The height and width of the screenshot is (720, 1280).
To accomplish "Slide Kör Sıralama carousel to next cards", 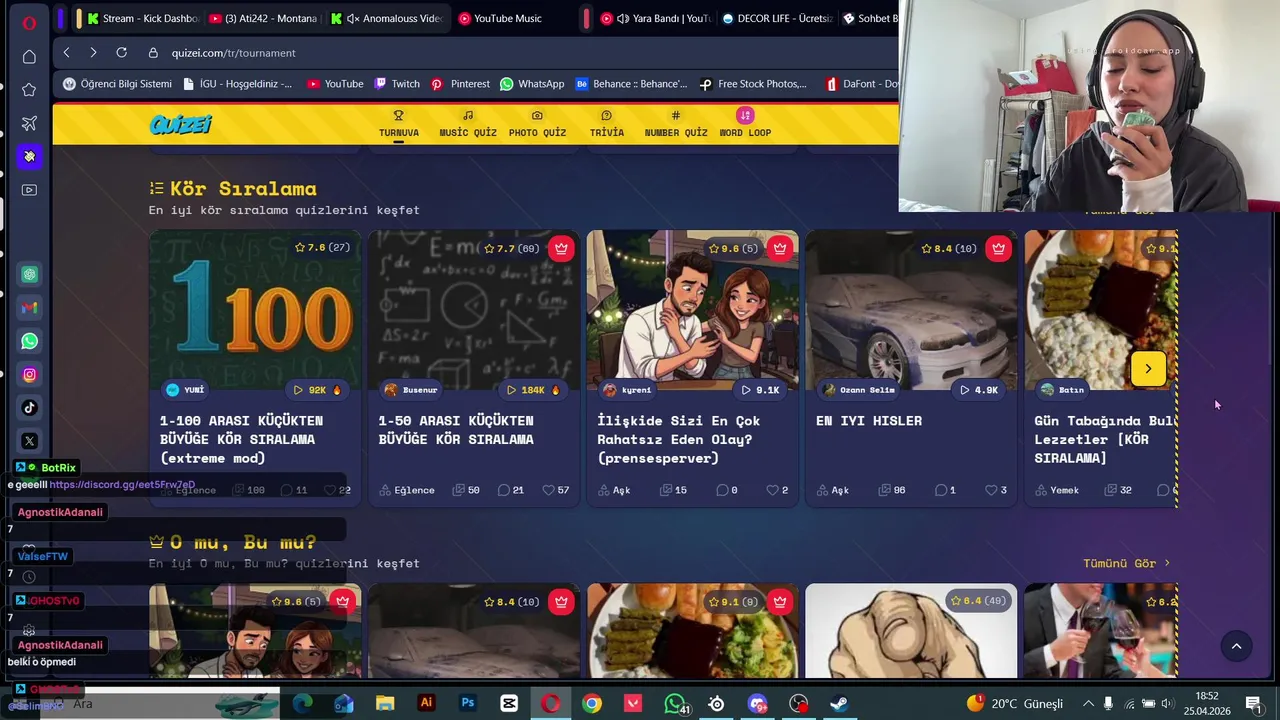I will 1148,369.
